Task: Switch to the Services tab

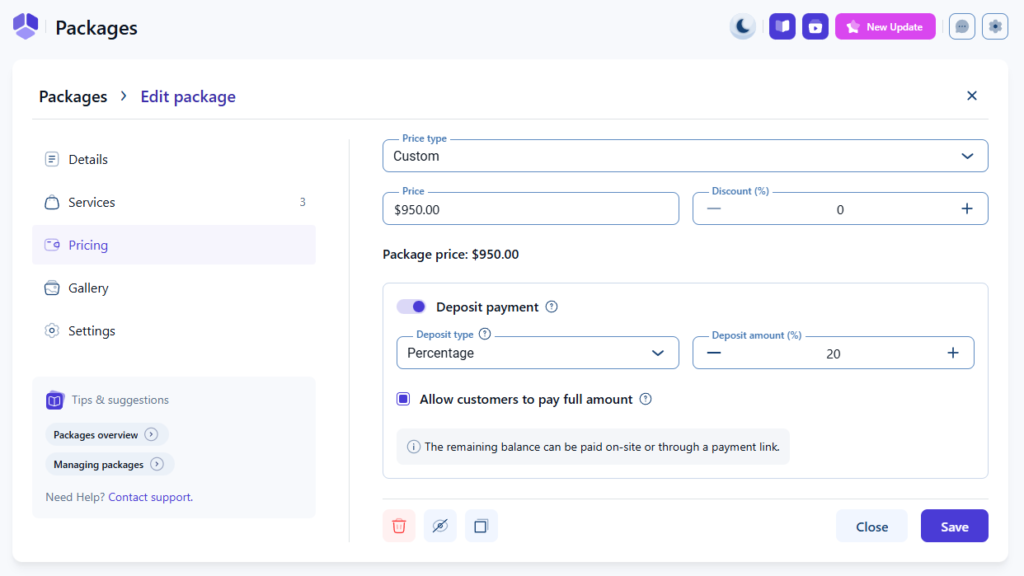Action: point(92,202)
